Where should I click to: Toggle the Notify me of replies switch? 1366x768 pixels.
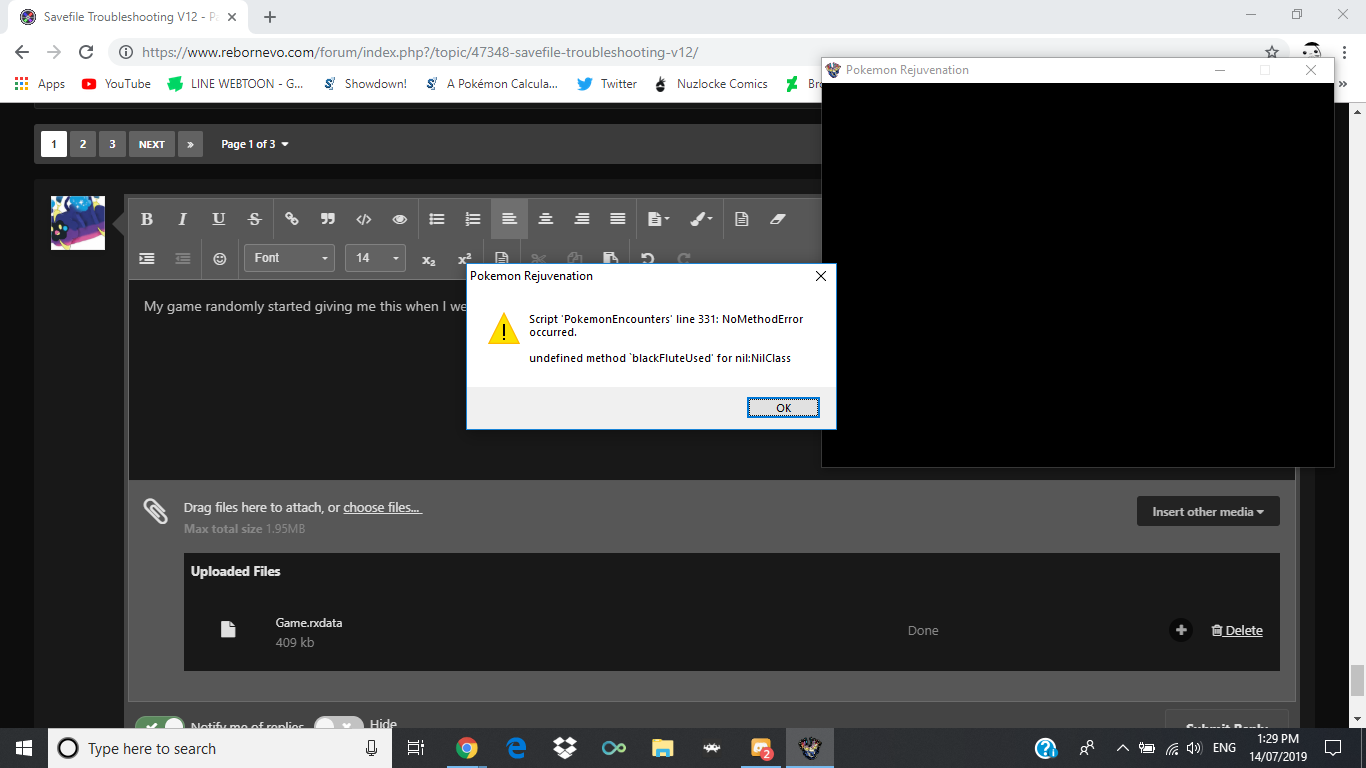161,726
